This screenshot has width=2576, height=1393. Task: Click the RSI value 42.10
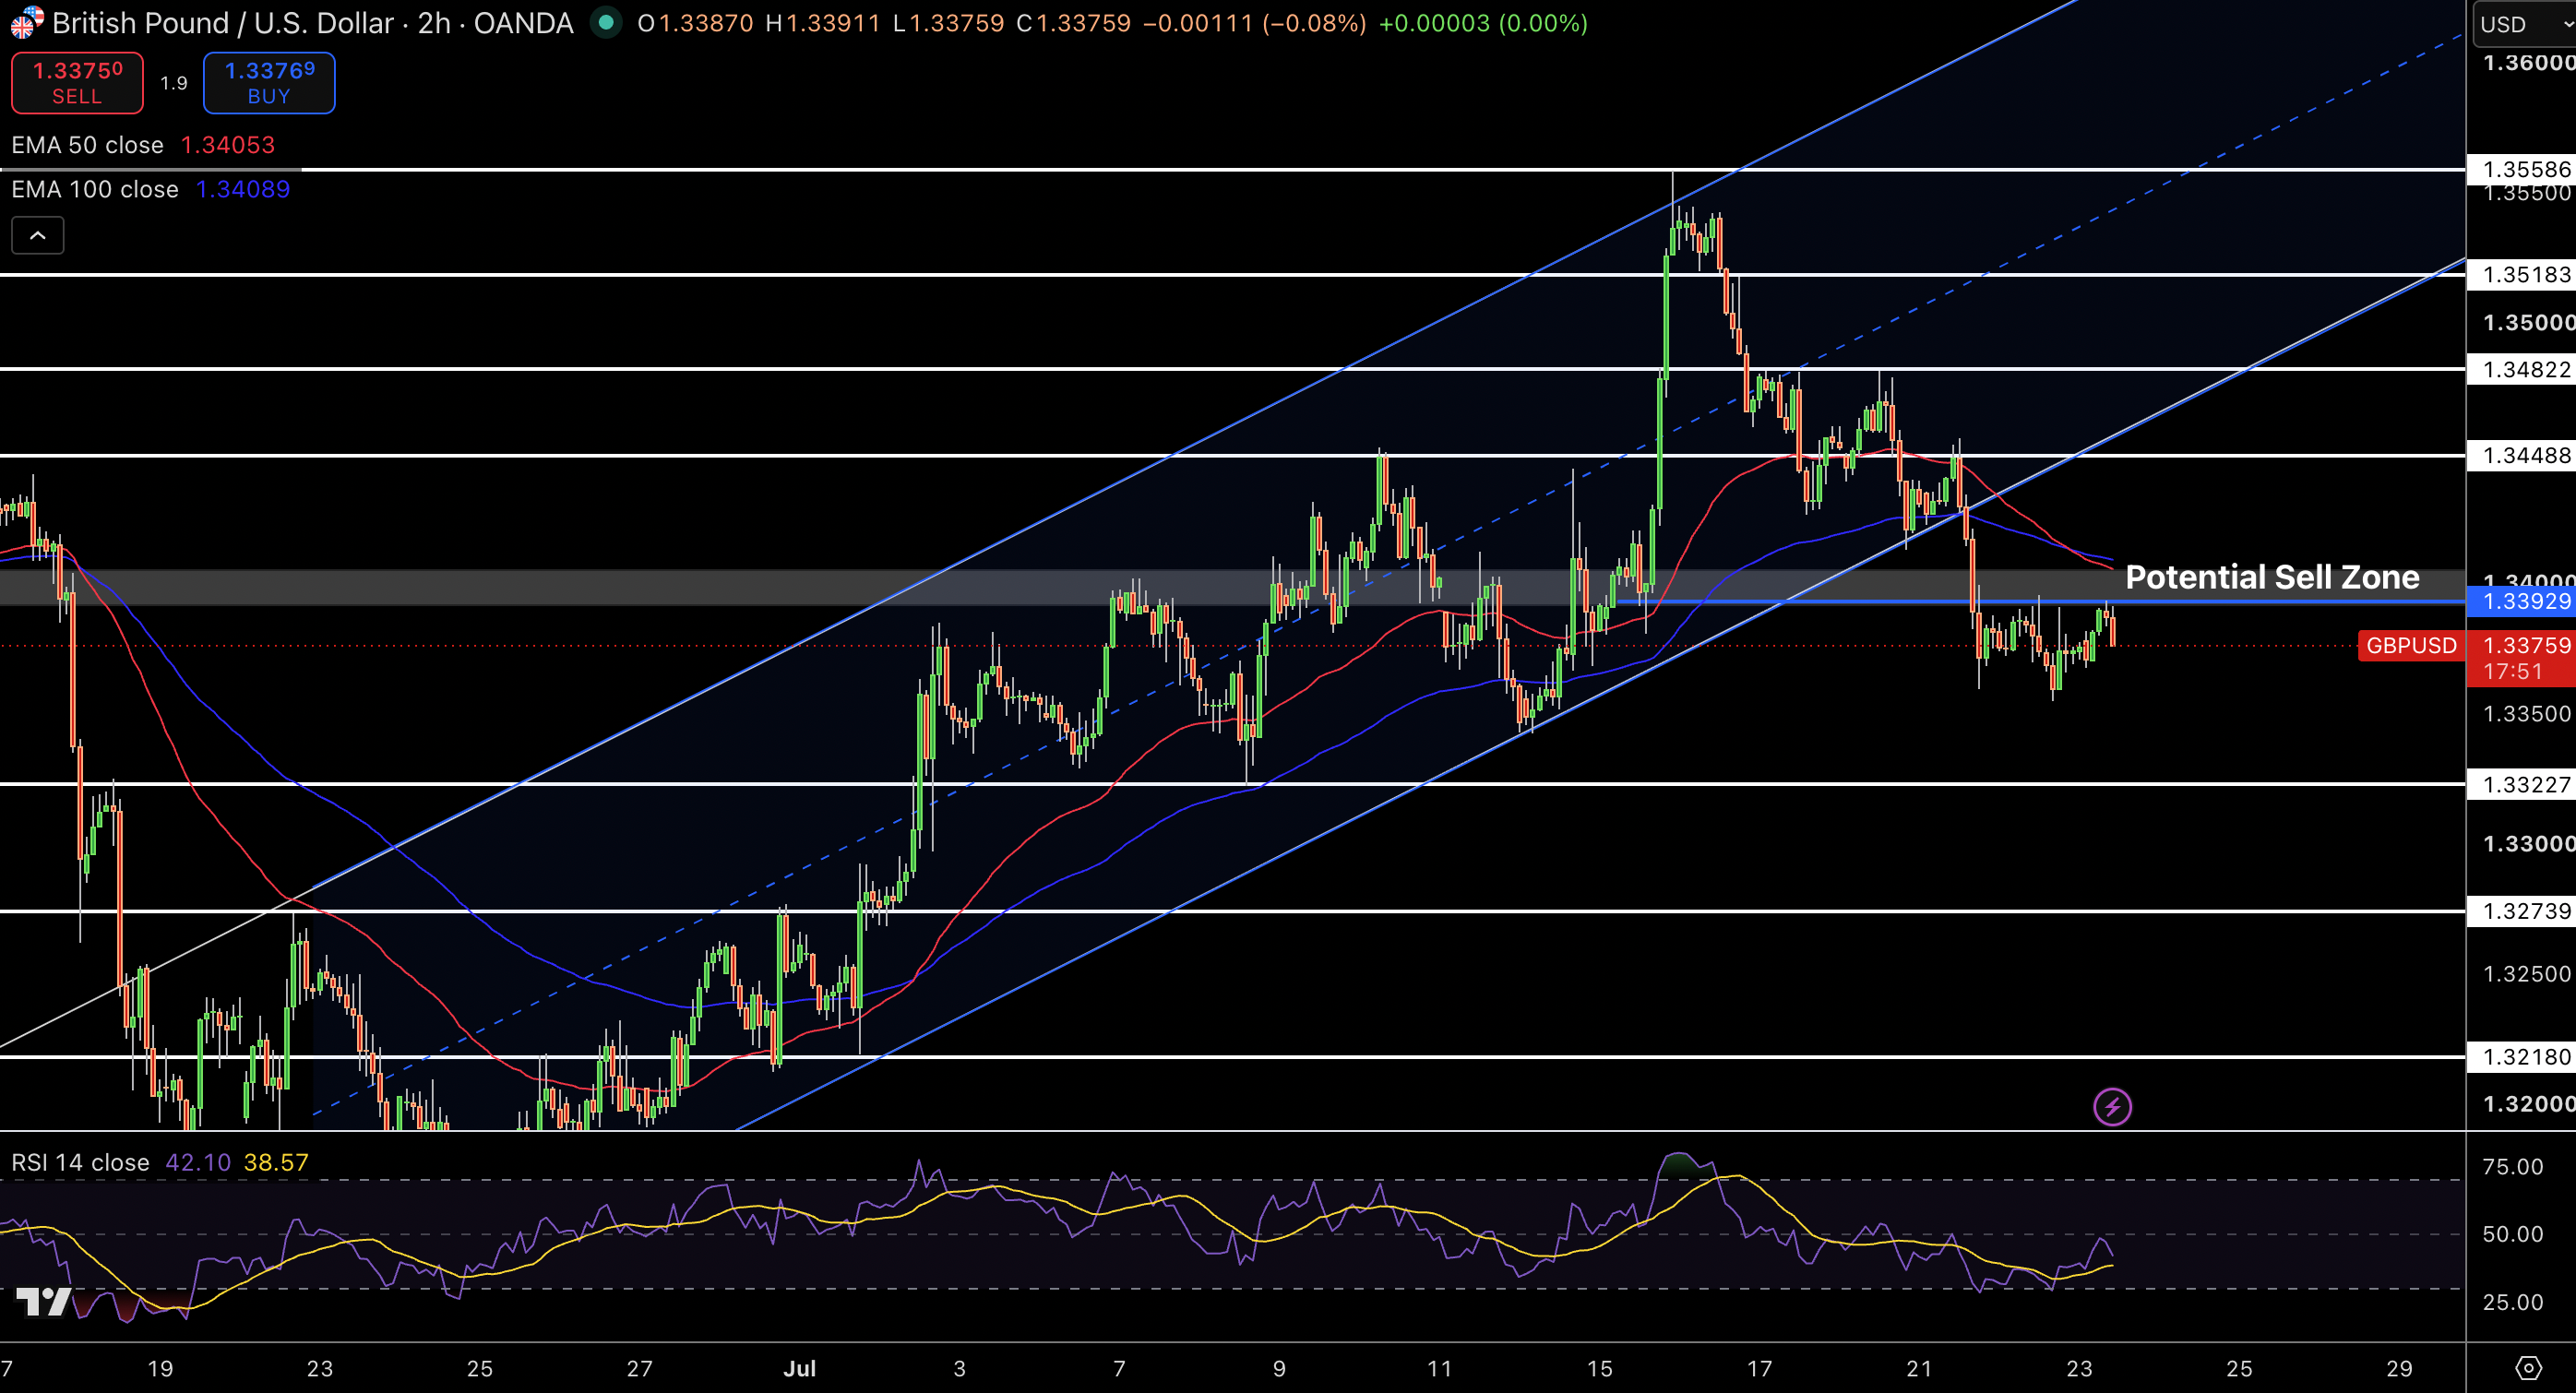tap(198, 1162)
